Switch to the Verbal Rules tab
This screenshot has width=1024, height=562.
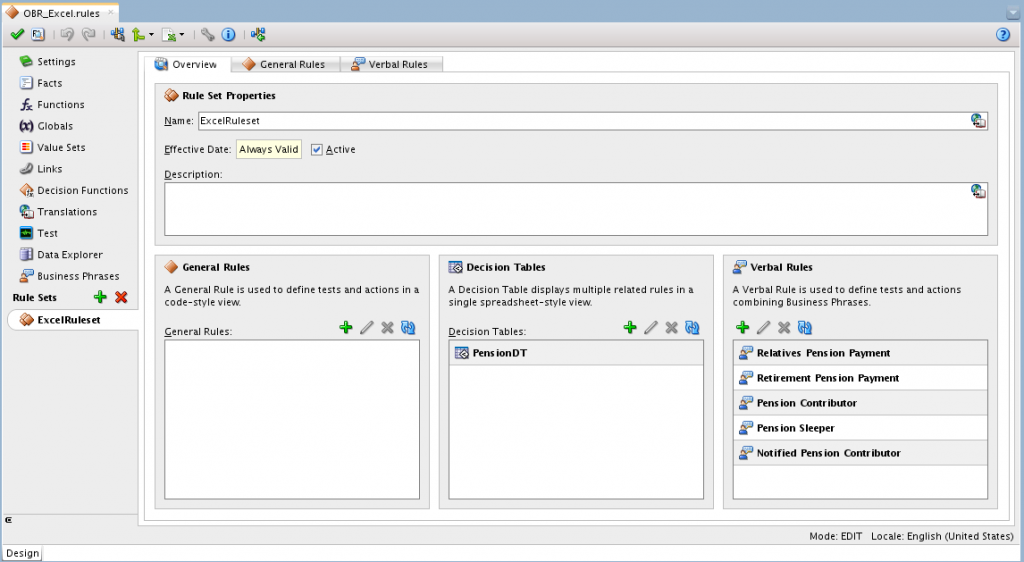[x=390, y=64]
